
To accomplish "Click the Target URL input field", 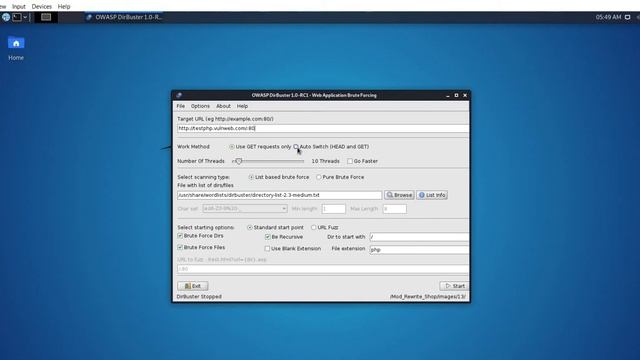I will pyautogui.click(x=323, y=128).
